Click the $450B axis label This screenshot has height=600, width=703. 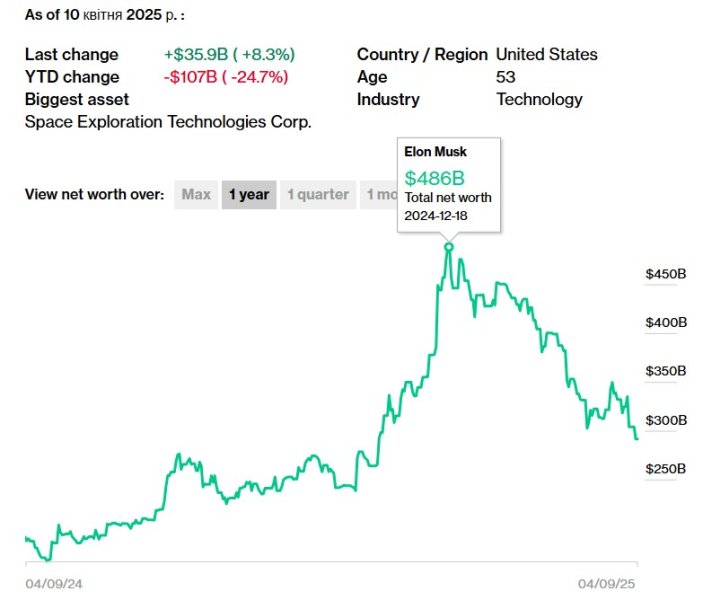[667, 274]
